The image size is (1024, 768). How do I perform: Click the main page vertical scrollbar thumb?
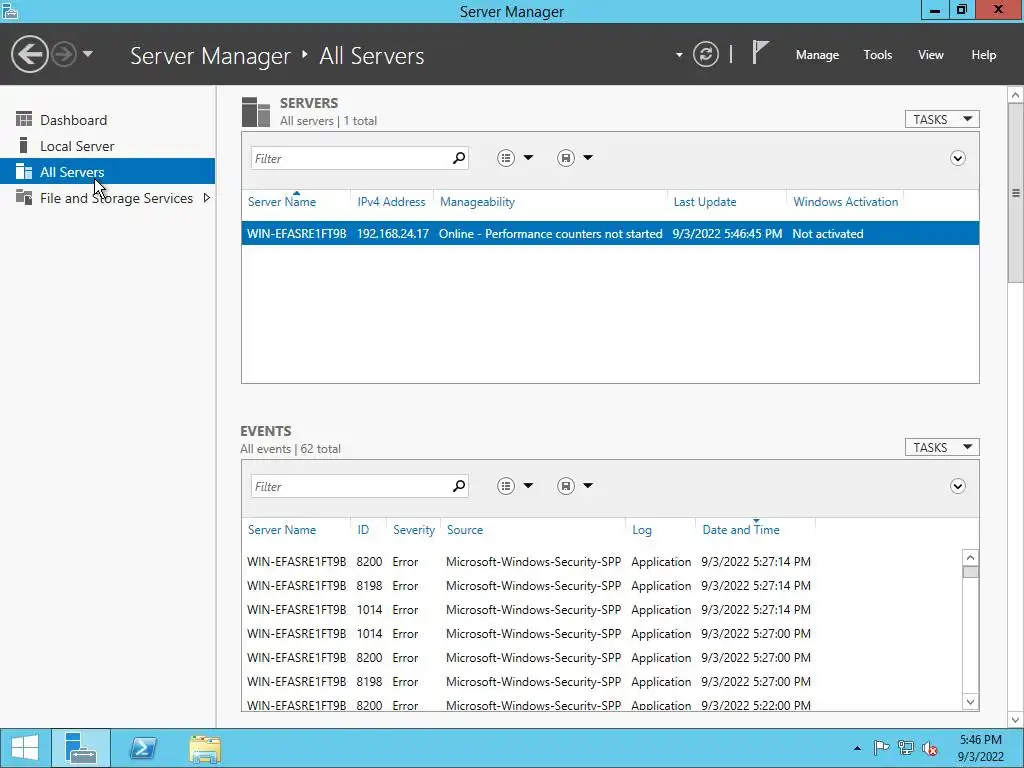point(1016,193)
